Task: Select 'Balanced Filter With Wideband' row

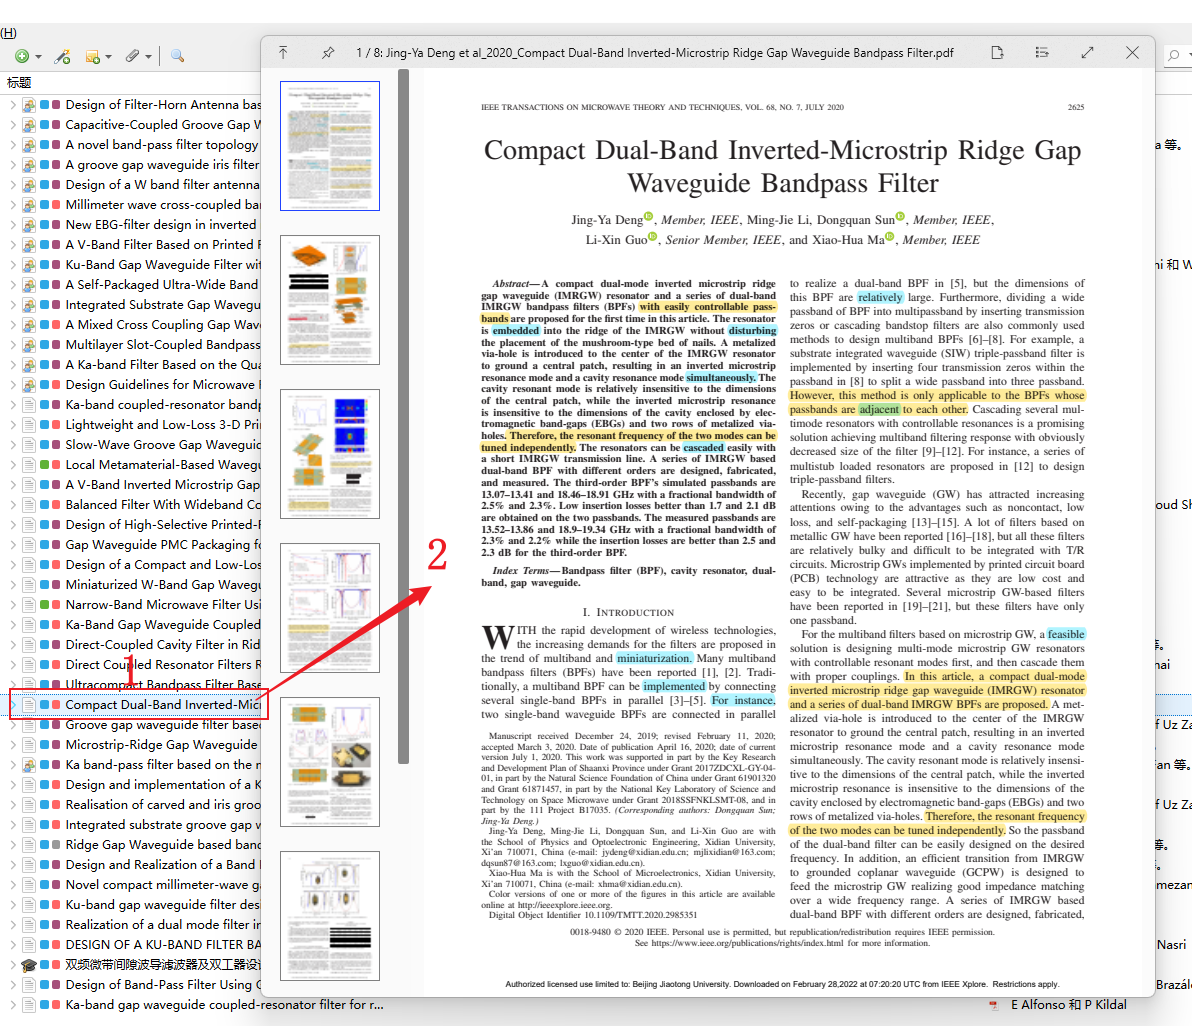Action: [x=131, y=505]
